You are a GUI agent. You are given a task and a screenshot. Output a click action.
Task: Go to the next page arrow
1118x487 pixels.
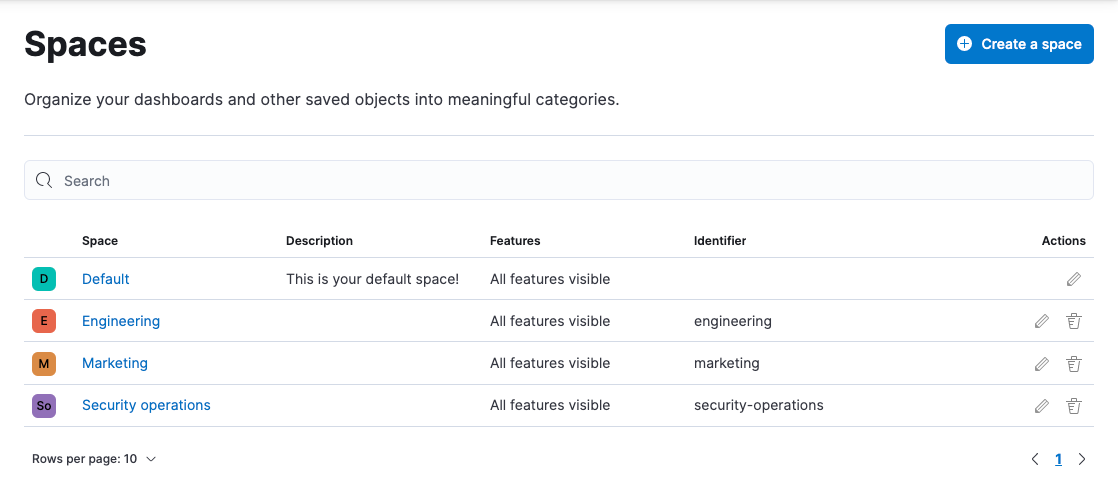pyautogui.click(x=1082, y=459)
